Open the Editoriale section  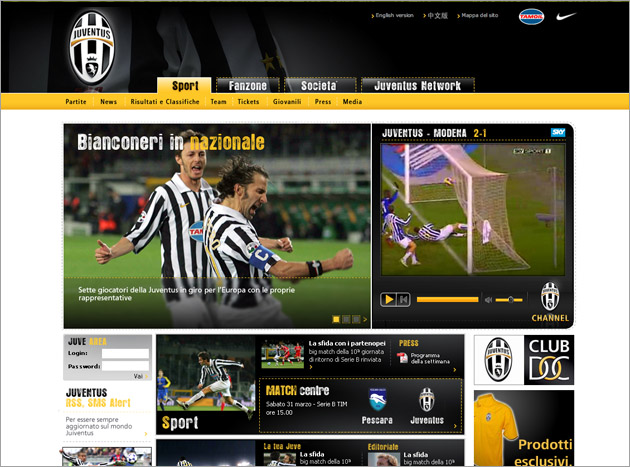[x=383, y=447]
